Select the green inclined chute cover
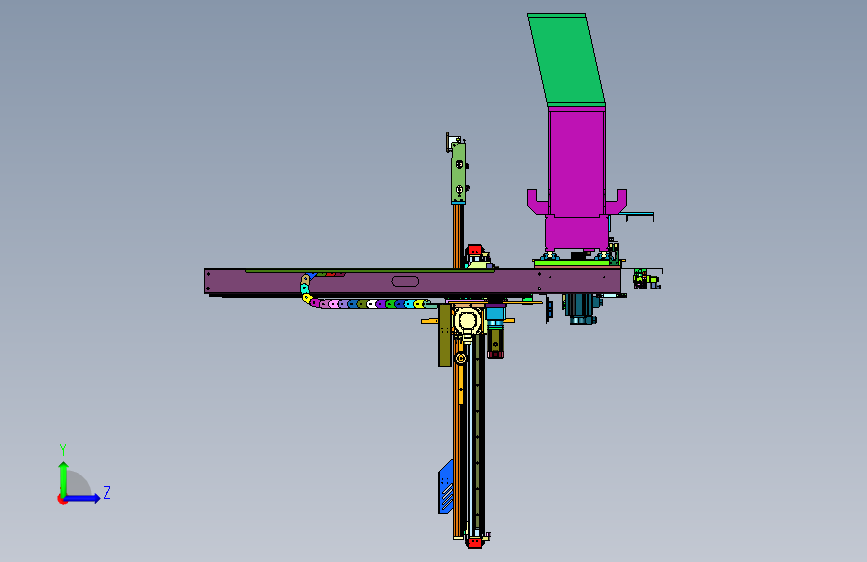867x562 pixels. coord(567,60)
